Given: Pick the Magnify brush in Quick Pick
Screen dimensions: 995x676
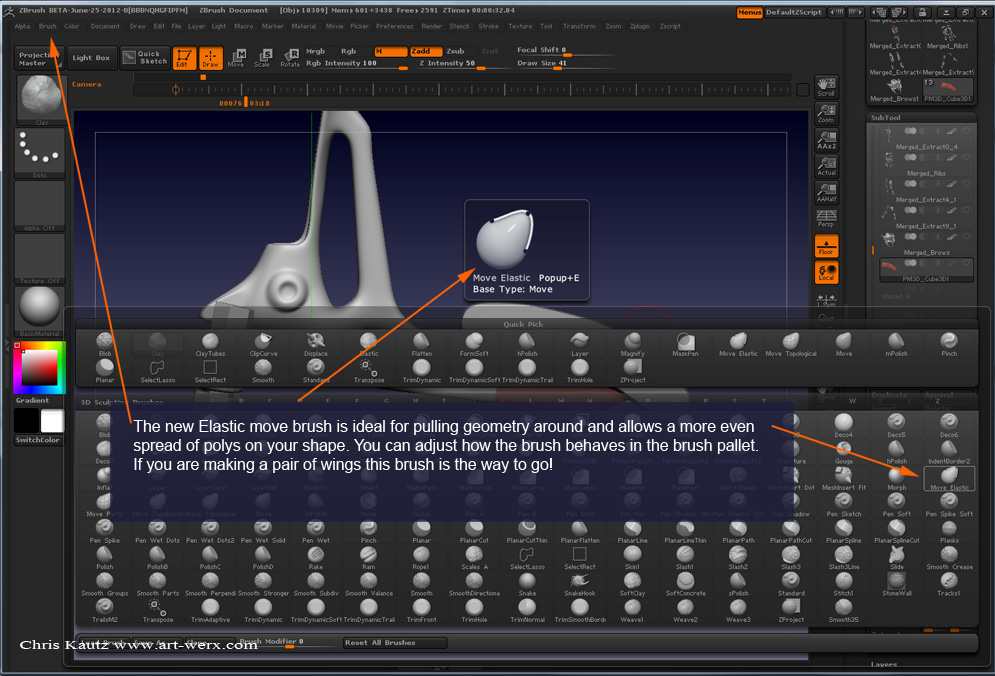Looking at the screenshot, I should click(x=632, y=345).
